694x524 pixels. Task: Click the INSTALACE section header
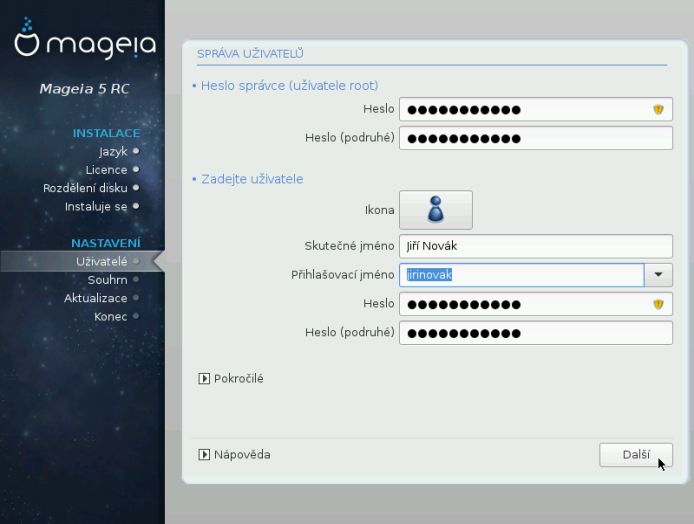(106, 133)
